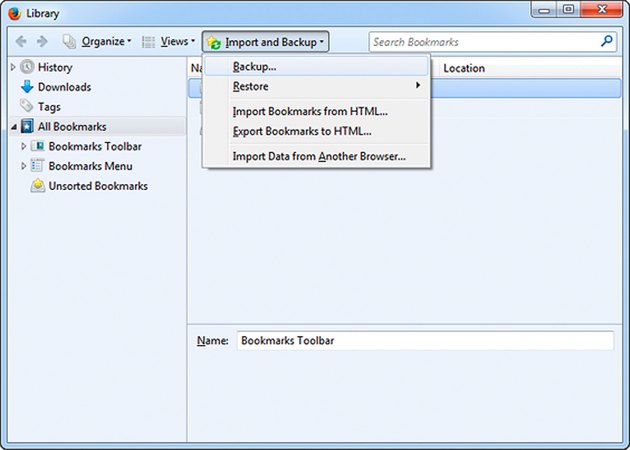Close the Library window

coord(601,10)
